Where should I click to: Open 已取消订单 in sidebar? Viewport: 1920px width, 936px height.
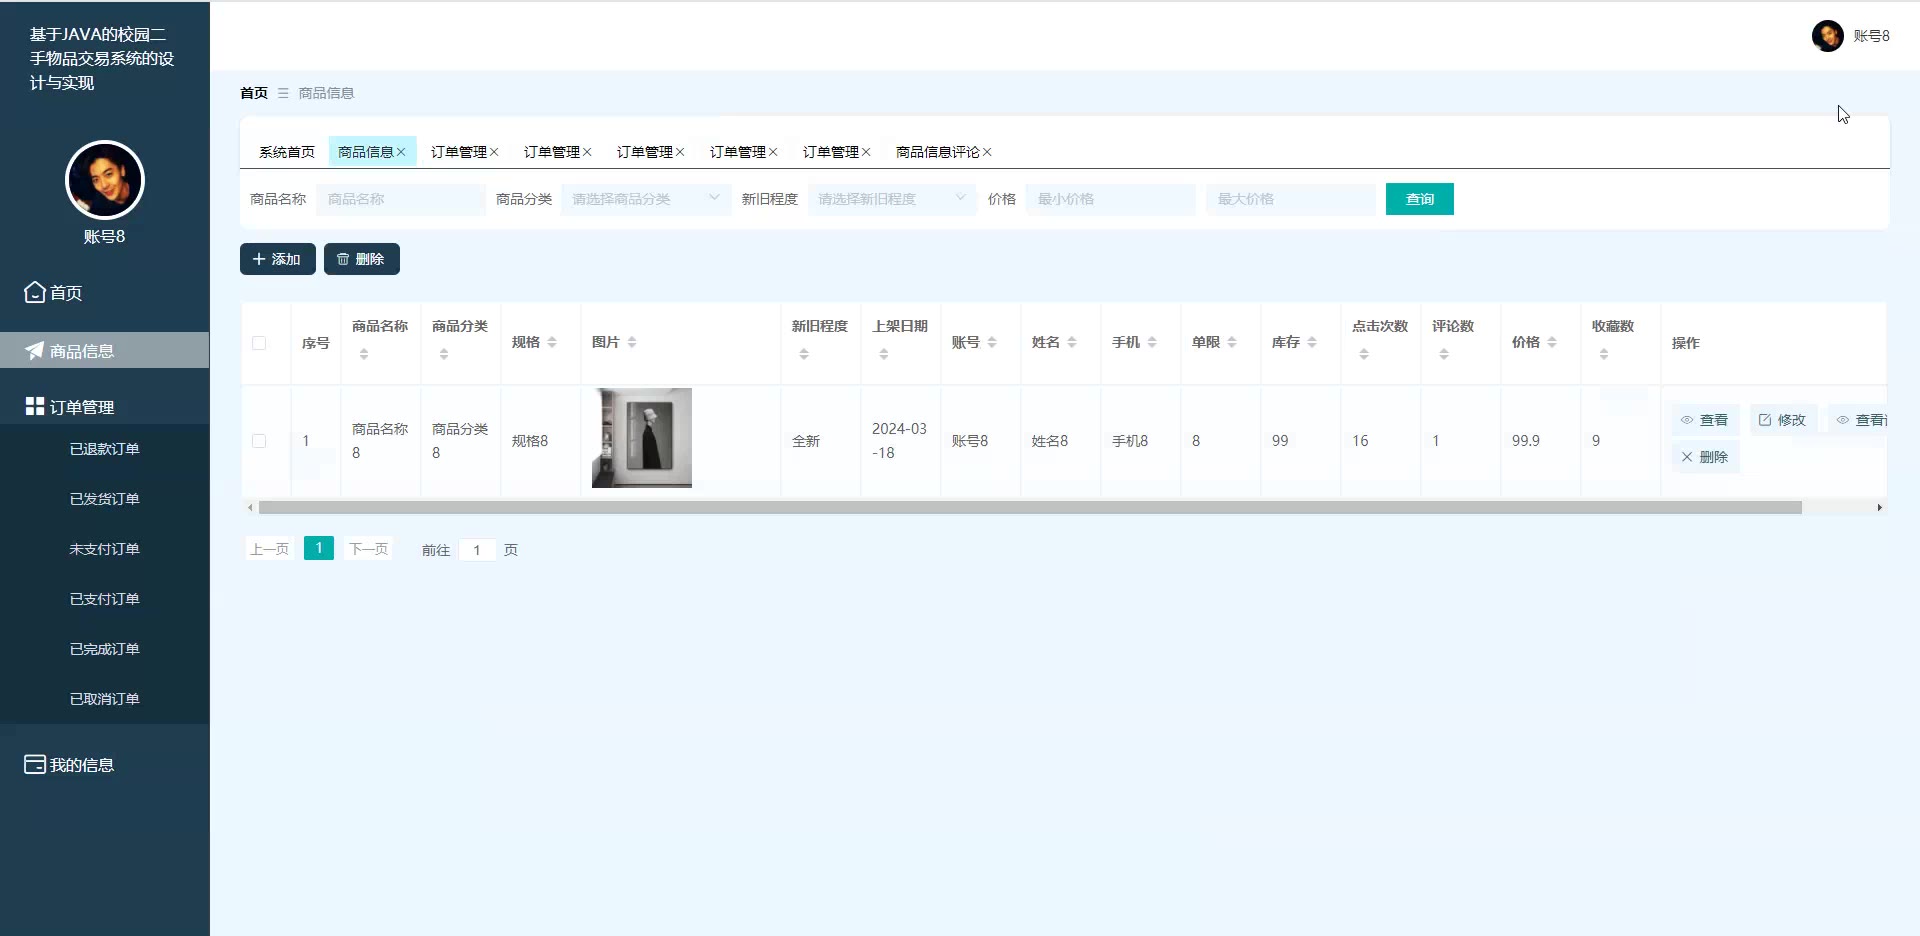coord(105,699)
